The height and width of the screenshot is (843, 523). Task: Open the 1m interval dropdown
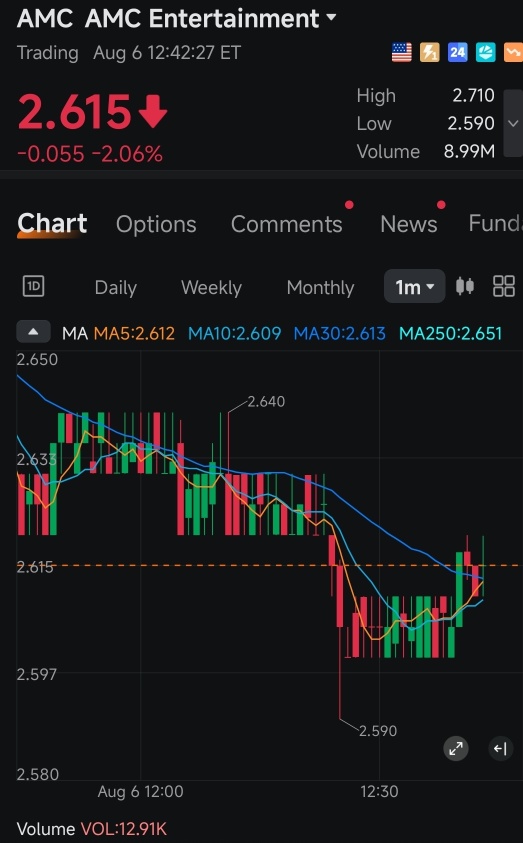414,287
